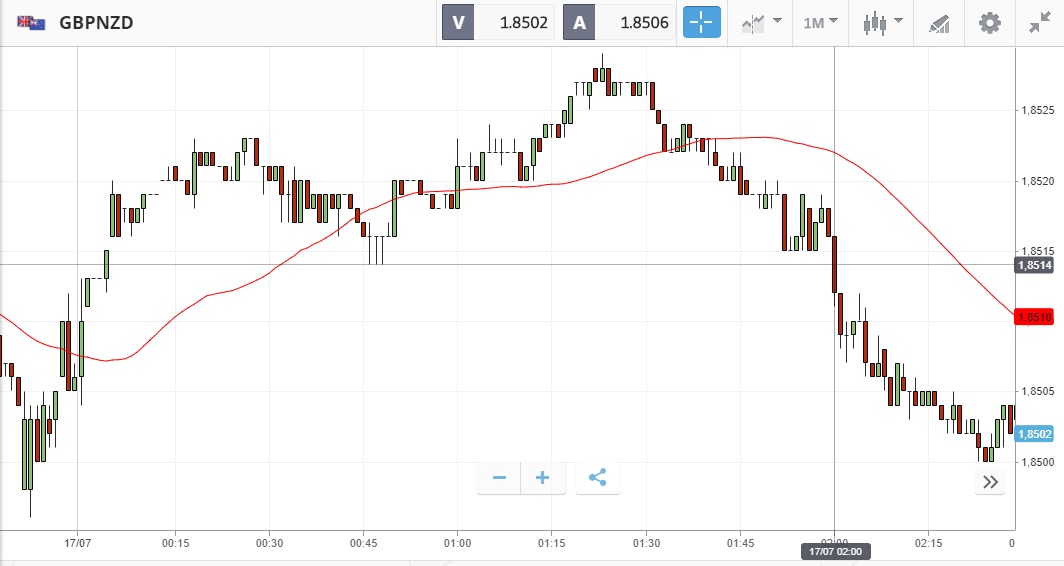
Task: Open the compare instruments dropdown
Action: tap(761, 22)
